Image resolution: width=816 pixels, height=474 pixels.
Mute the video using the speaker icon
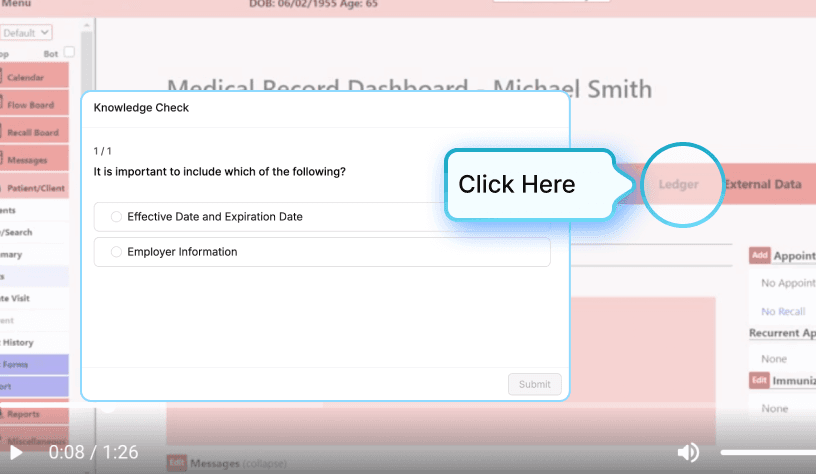pyautogui.click(x=687, y=452)
